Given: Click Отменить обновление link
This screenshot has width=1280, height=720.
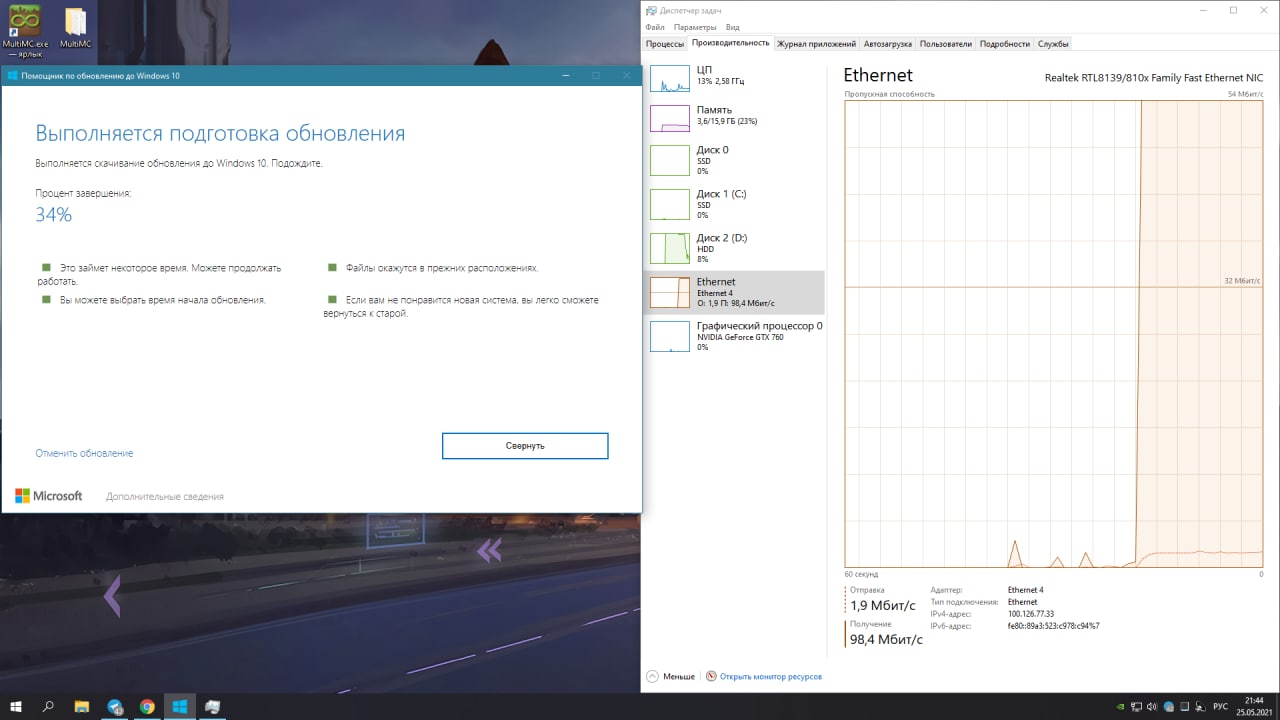Looking at the screenshot, I should [x=84, y=453].
